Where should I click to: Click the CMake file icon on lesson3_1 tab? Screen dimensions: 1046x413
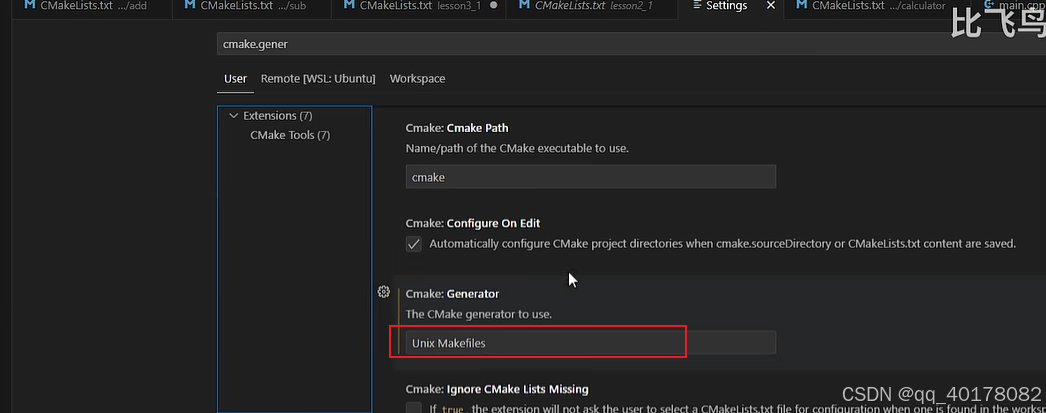click(348, 5)
